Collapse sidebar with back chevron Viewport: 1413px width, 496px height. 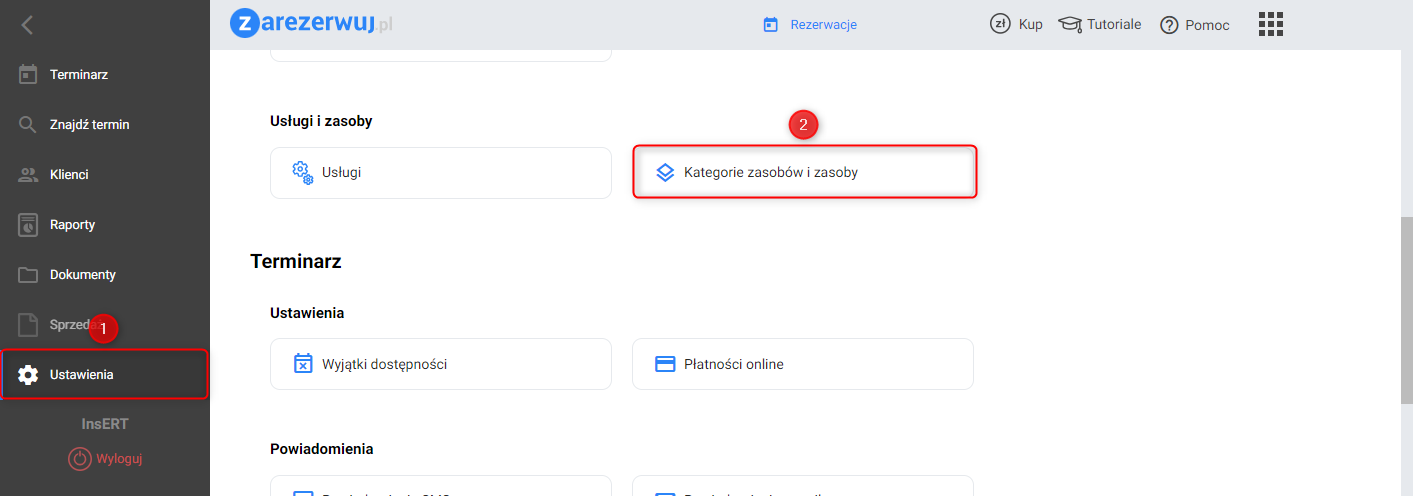click(x=28, y=25)
